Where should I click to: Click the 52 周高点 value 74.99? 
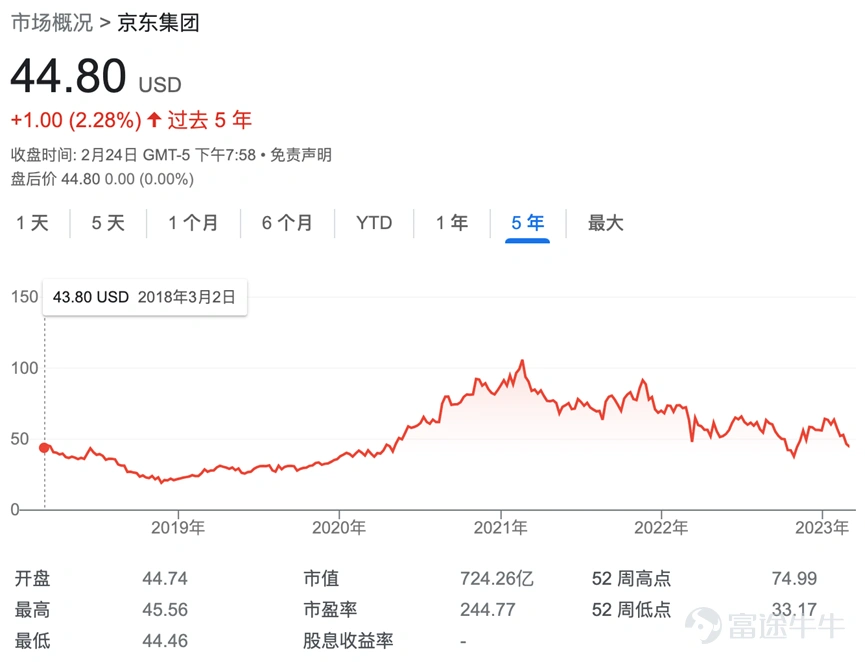pos(794,578)
